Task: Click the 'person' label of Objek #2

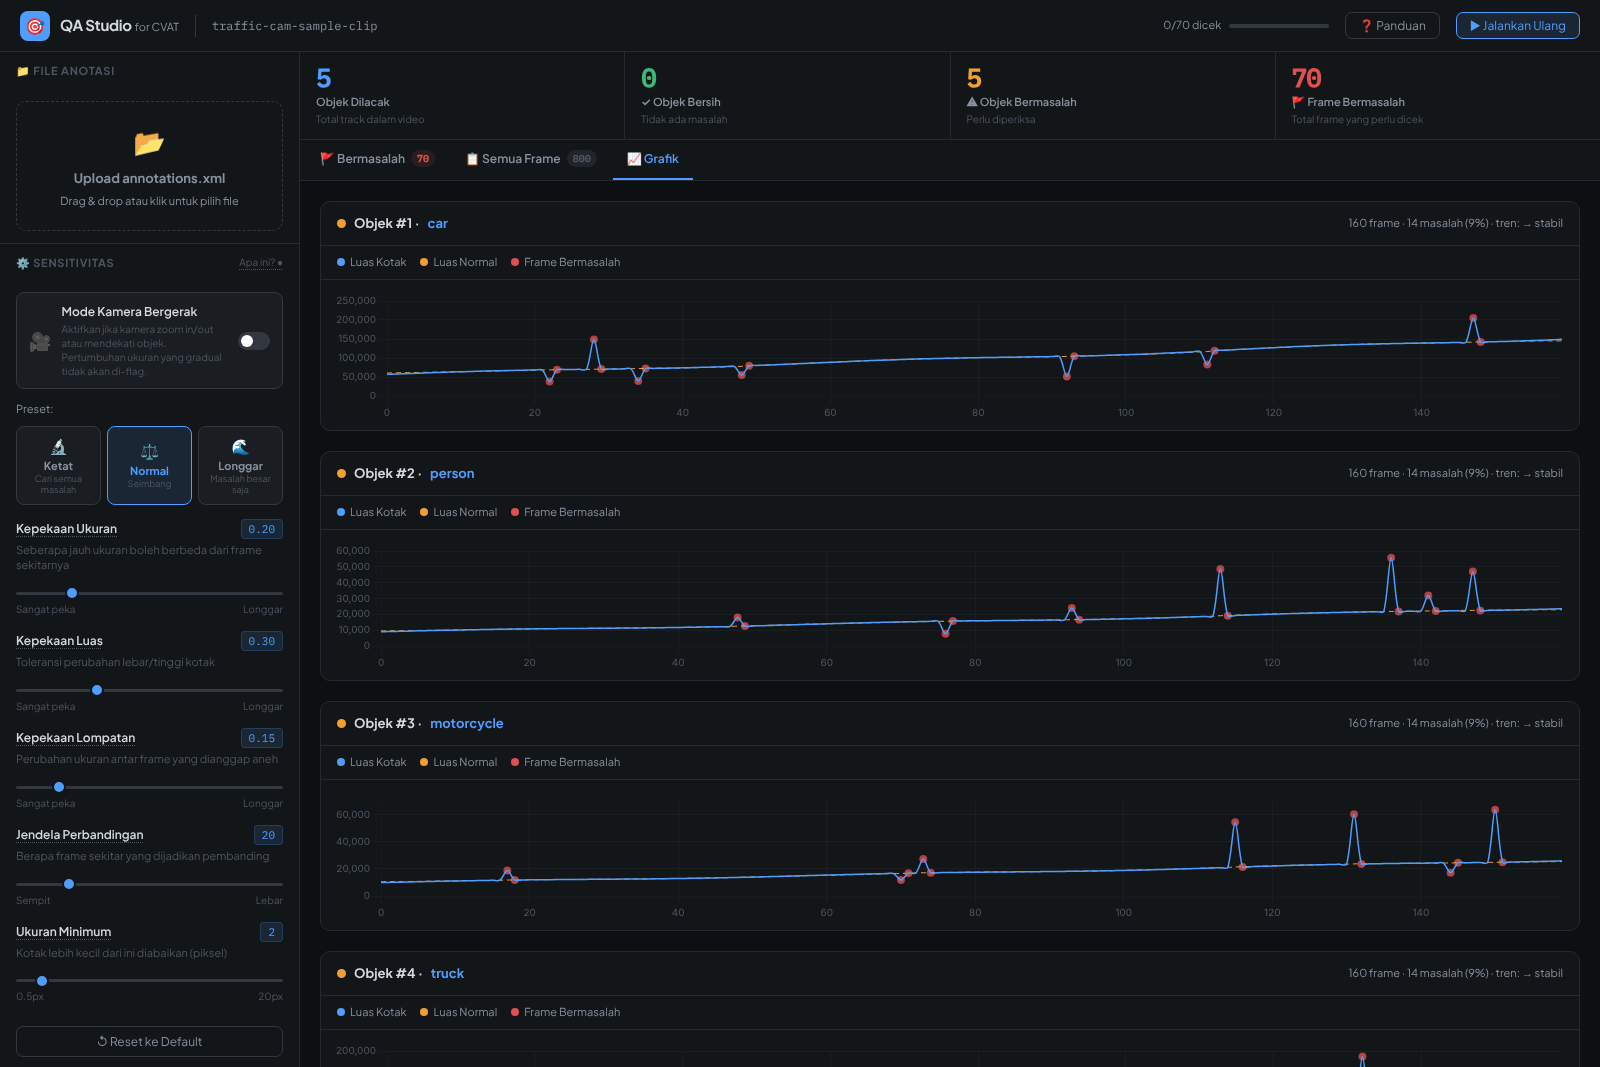Action: tap(452, 473)
